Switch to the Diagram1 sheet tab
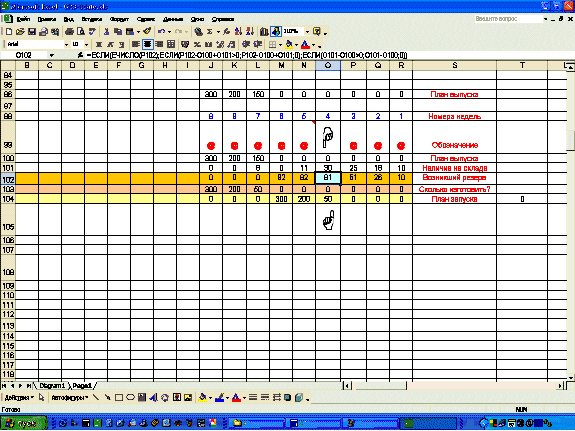Screen dimensions: 575x431 52,386
